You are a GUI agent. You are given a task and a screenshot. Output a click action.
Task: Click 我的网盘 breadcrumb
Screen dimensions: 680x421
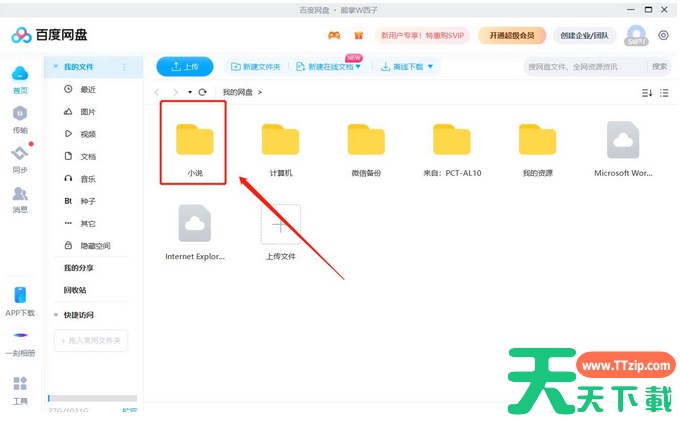pyautogui.click(x=238, y=92)
